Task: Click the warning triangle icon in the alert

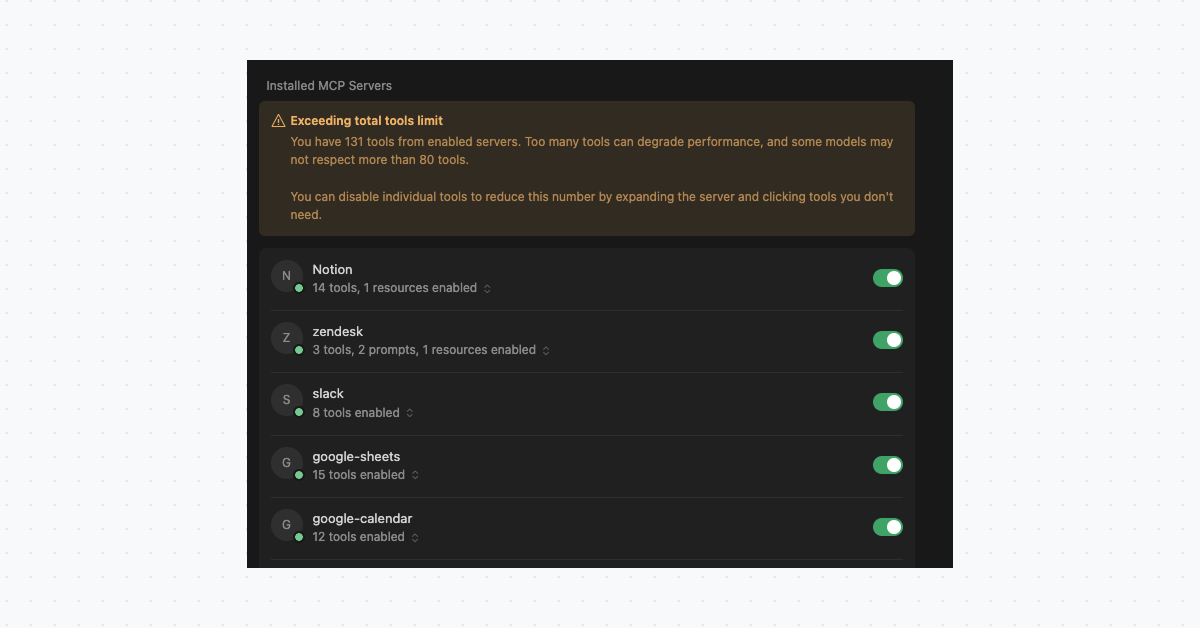Action: [x=278, y=121]
